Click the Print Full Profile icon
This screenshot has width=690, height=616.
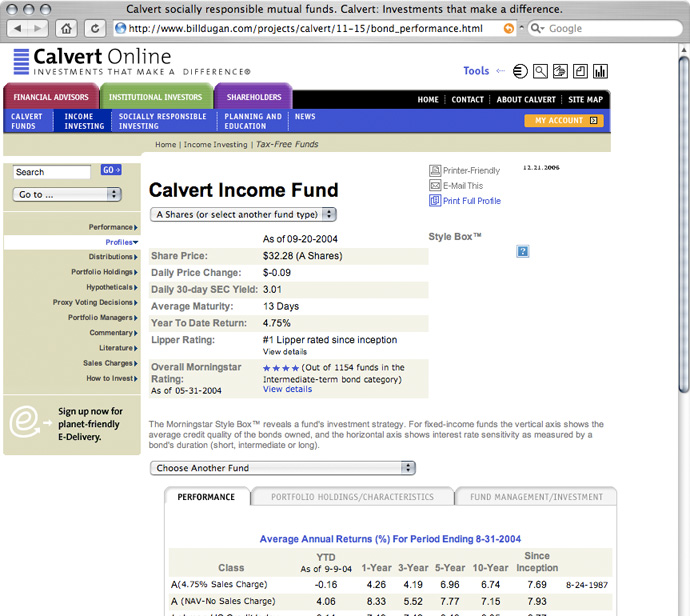(x=435, y=201)
